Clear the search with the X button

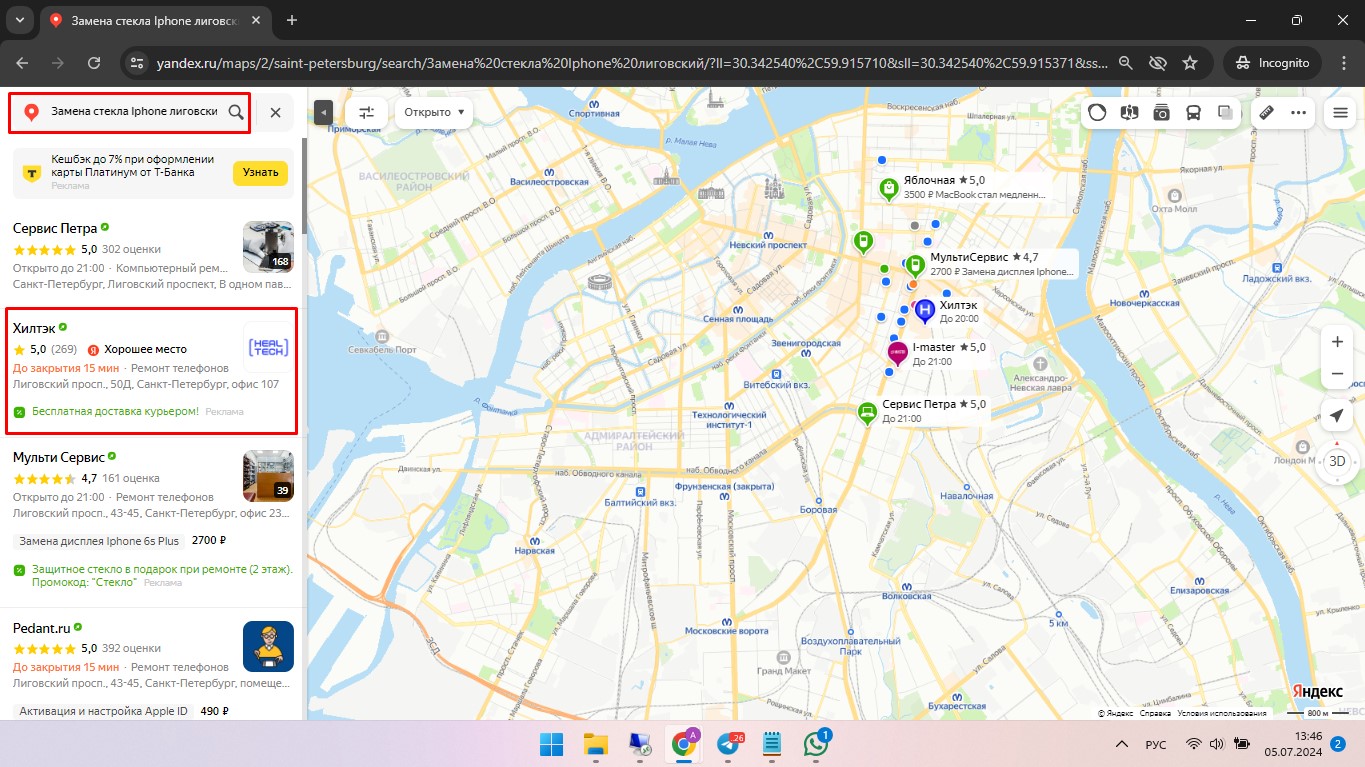(275, 112)
